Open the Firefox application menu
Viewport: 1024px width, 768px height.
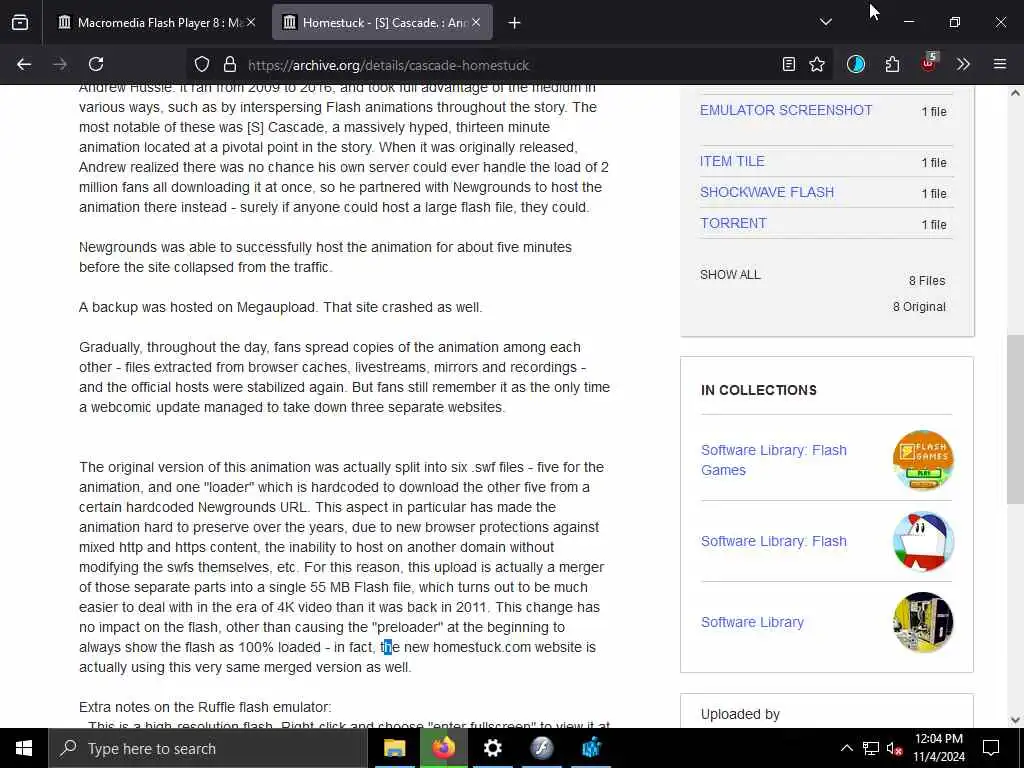(1000, 64)
